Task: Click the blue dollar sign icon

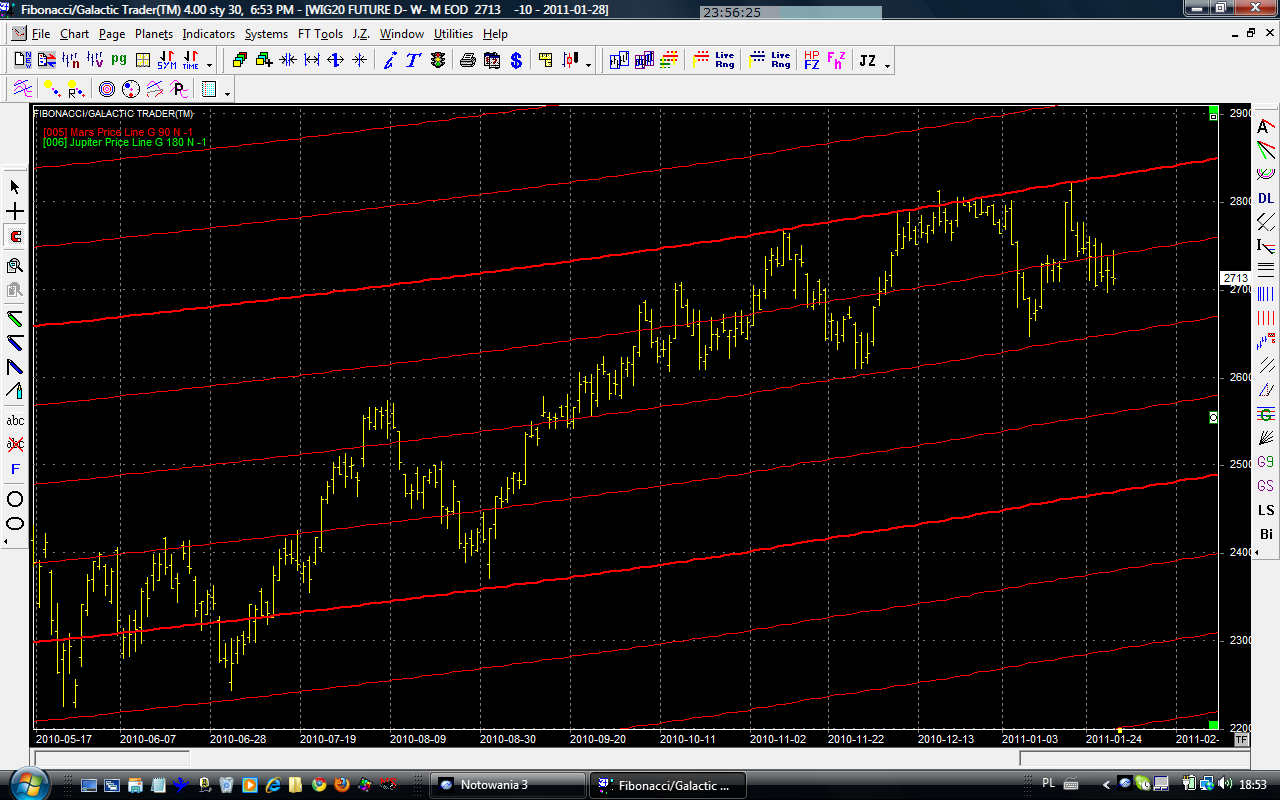Action: tap(516, 61)
